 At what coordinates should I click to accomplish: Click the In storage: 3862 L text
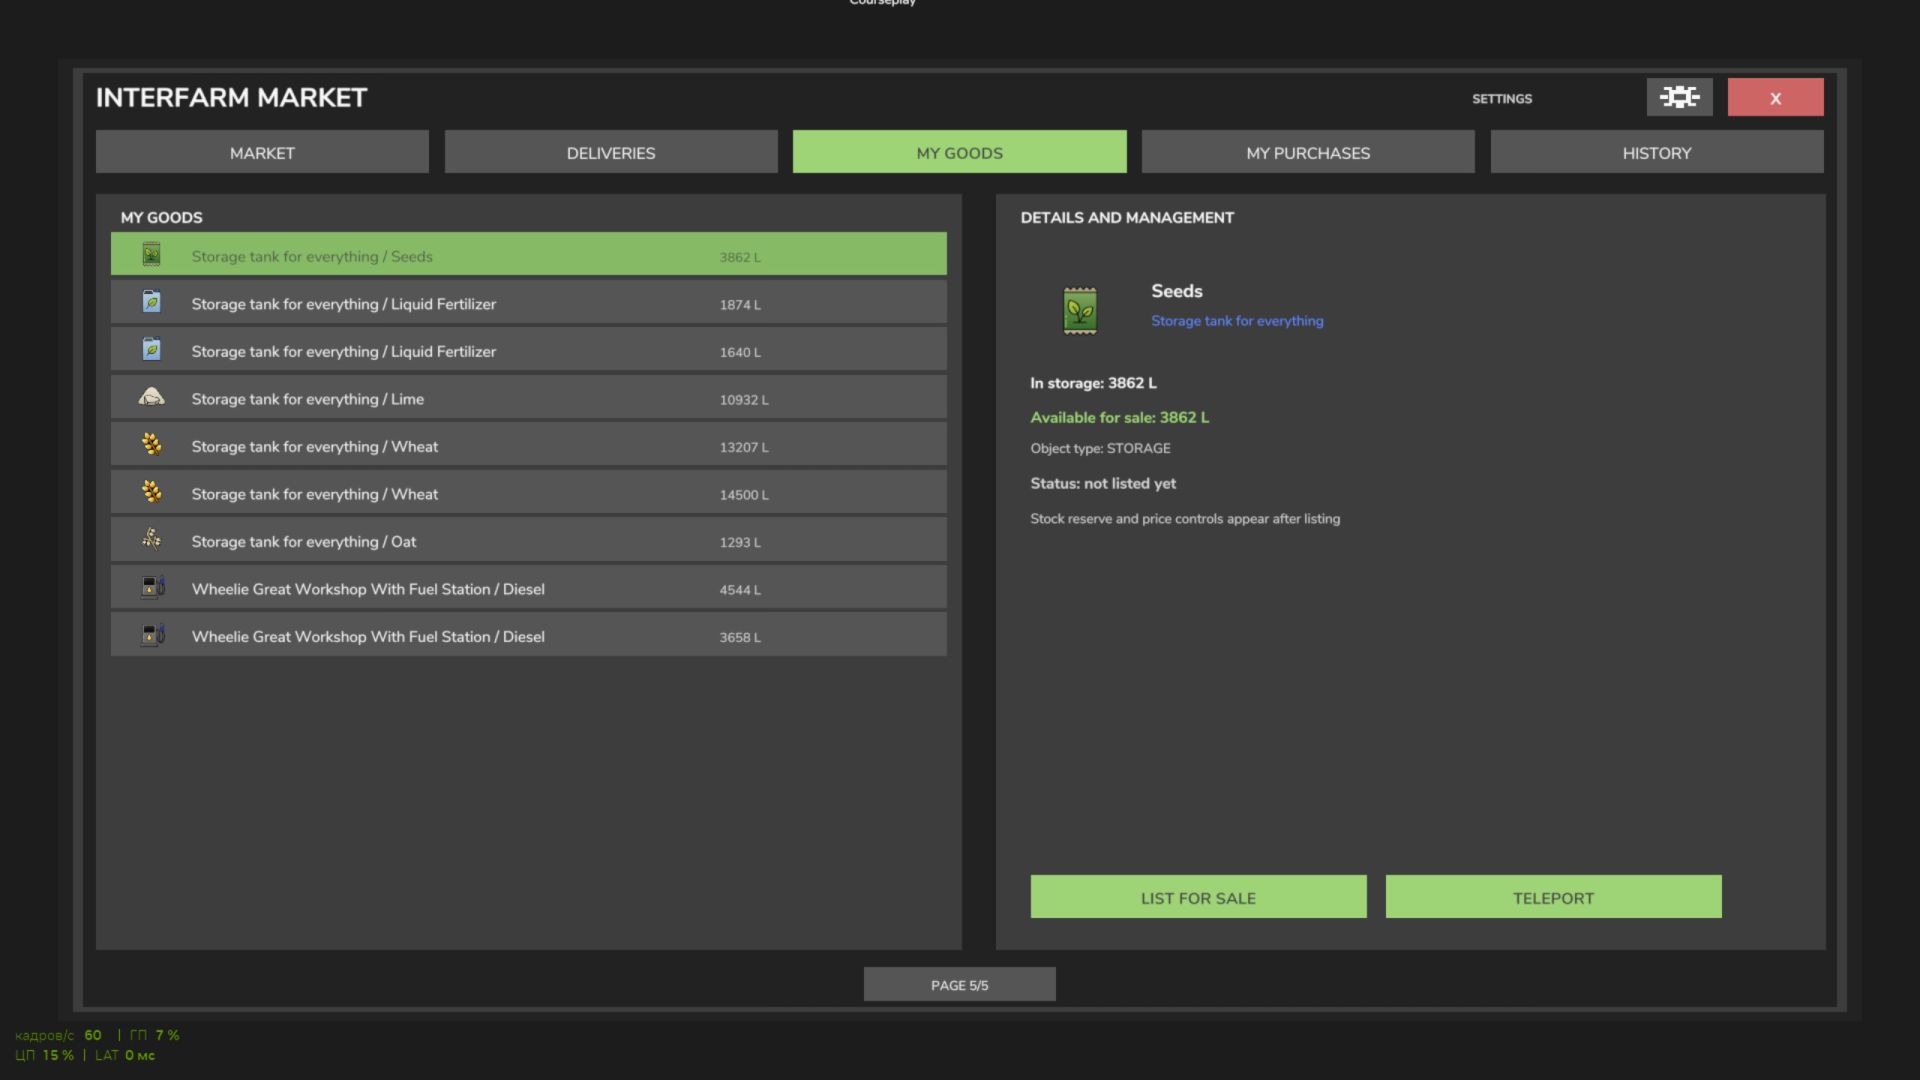[1093, 383]
